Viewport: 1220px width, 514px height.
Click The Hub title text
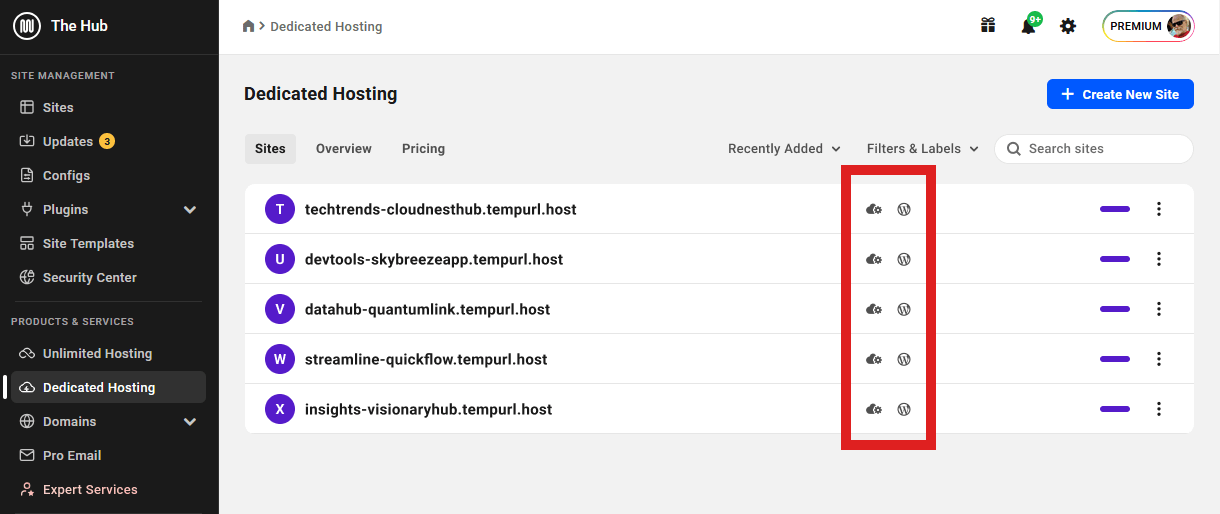click(x=78, y=26)
